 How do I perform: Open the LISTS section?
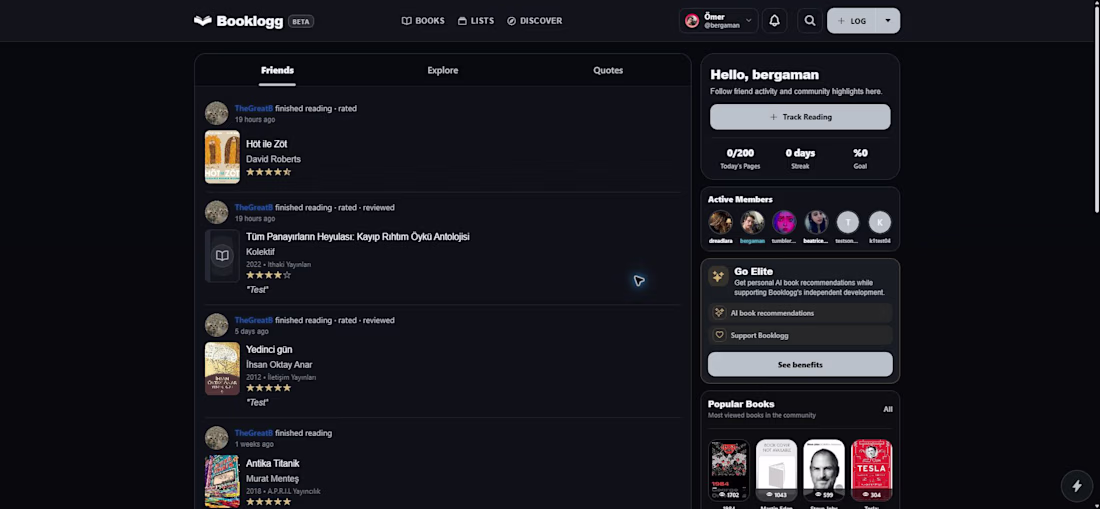[x=476, y=21]
